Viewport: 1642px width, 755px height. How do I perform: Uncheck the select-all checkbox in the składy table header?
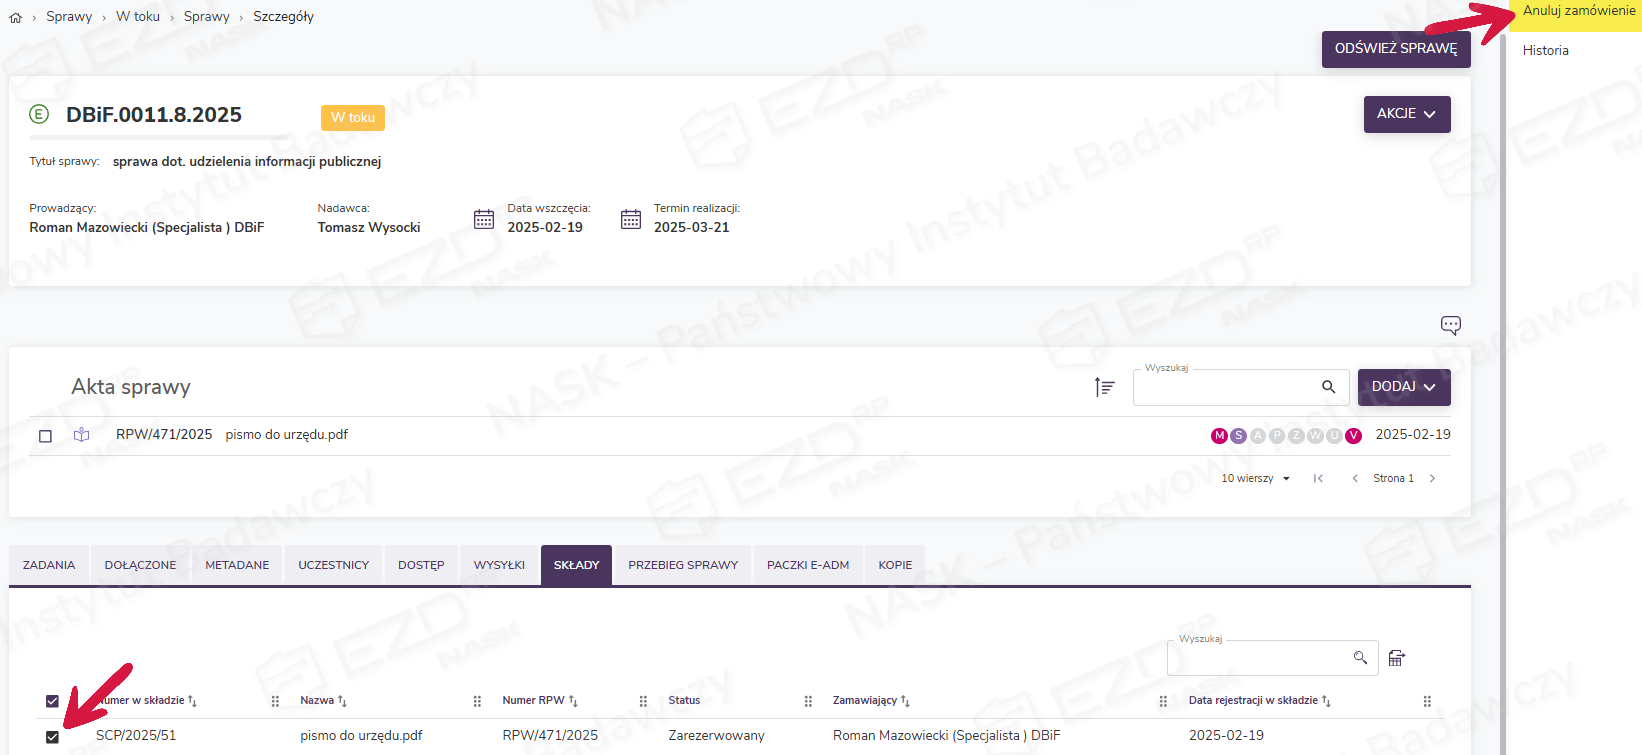pyautogui.click(x=52, y=701)
